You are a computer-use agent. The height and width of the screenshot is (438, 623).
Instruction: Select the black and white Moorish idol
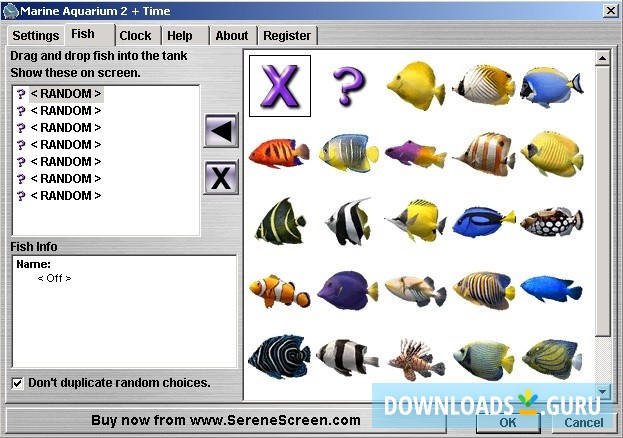[348, 221]
